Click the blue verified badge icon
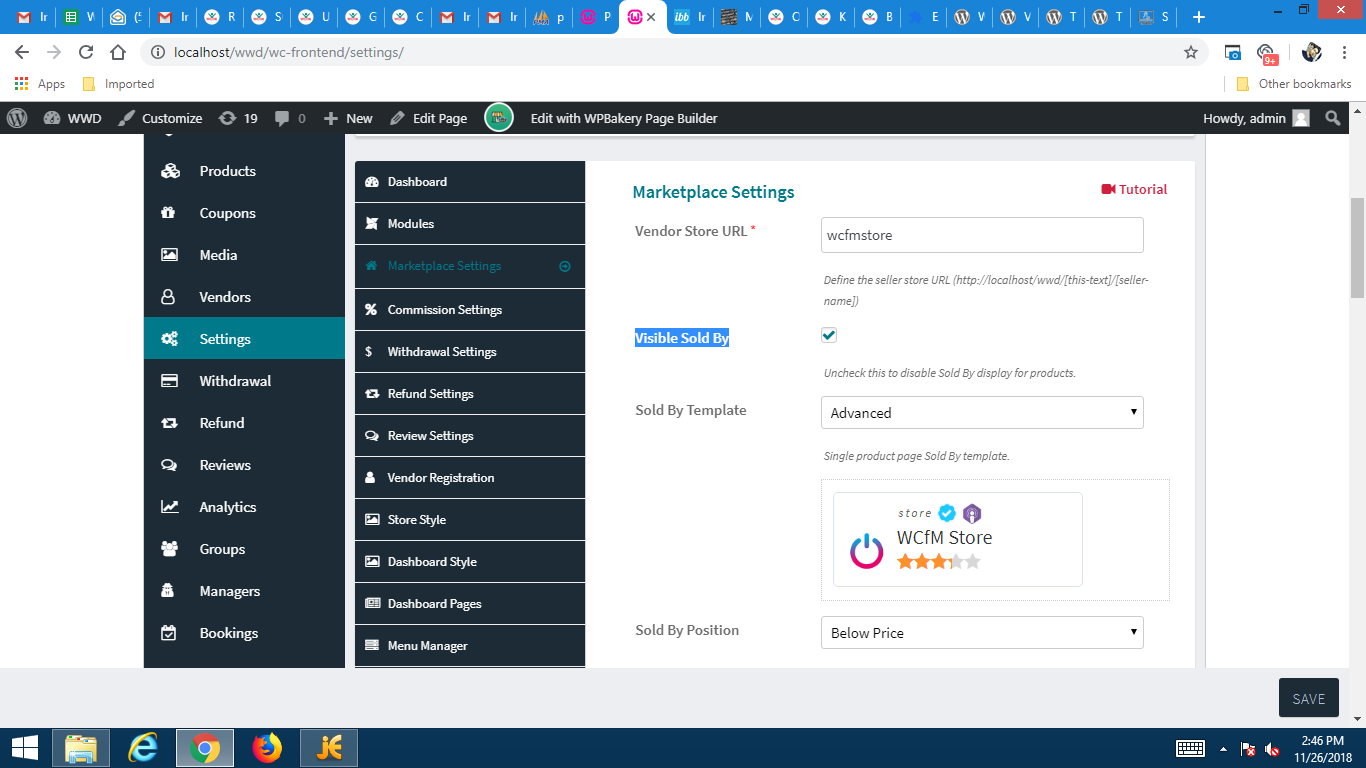The width and height of the screenshot is (1366, 768). pos(947,514)
